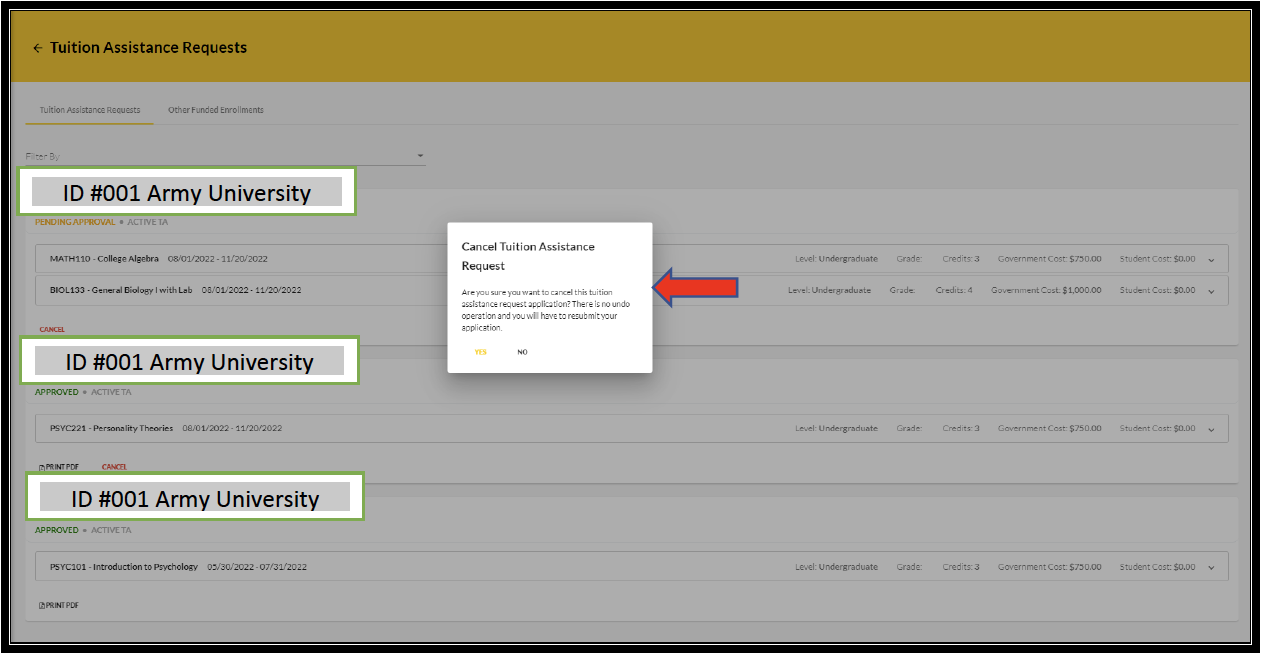Cancel the pending approval request
The width and height of the screenshot is (1262, 655).
52,329
